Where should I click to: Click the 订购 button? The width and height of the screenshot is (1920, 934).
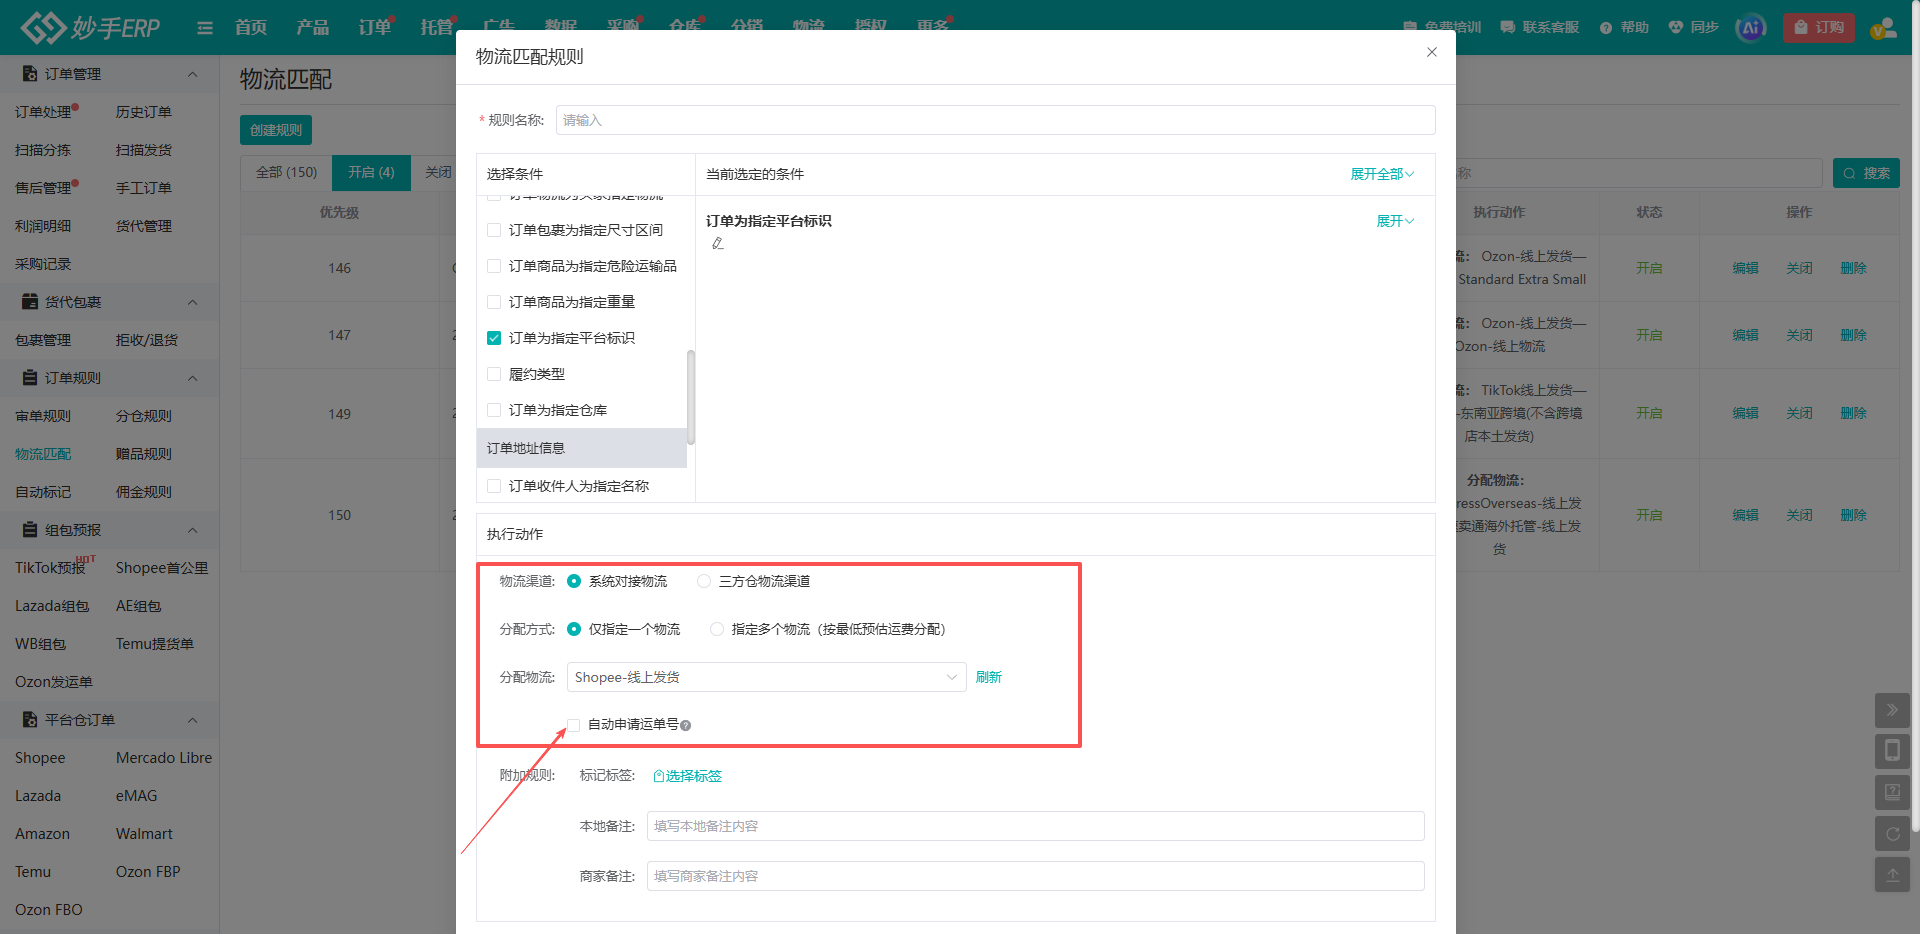tap(1819, 28)
